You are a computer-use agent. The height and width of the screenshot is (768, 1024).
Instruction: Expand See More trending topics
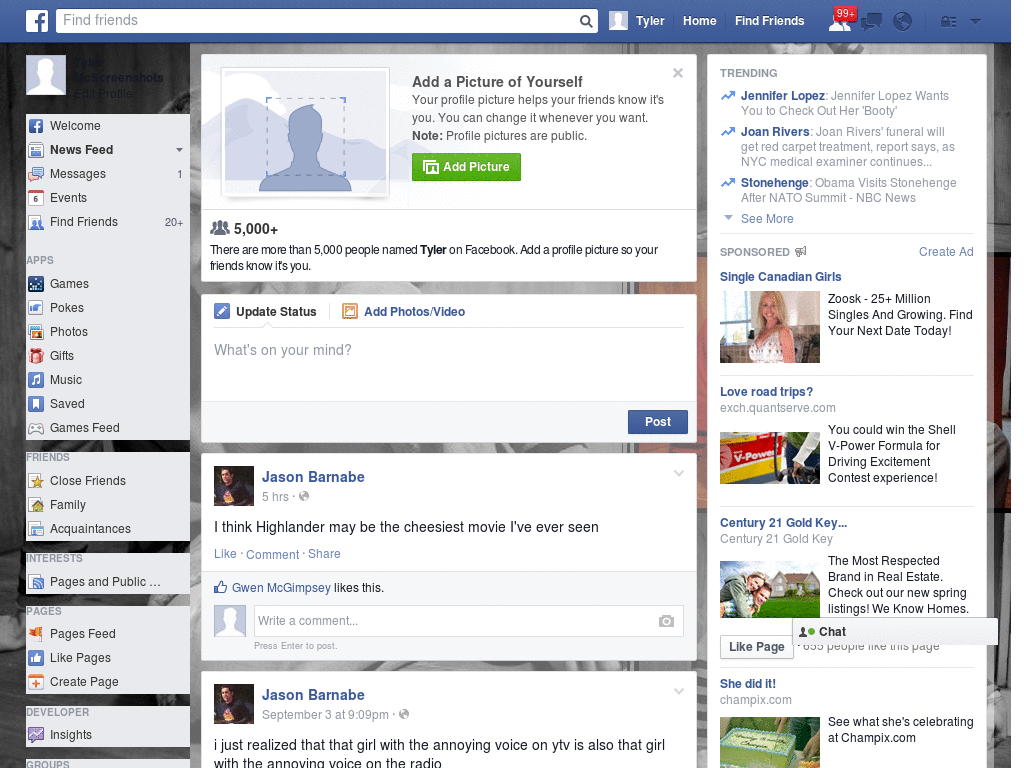[x=767, y=219]
